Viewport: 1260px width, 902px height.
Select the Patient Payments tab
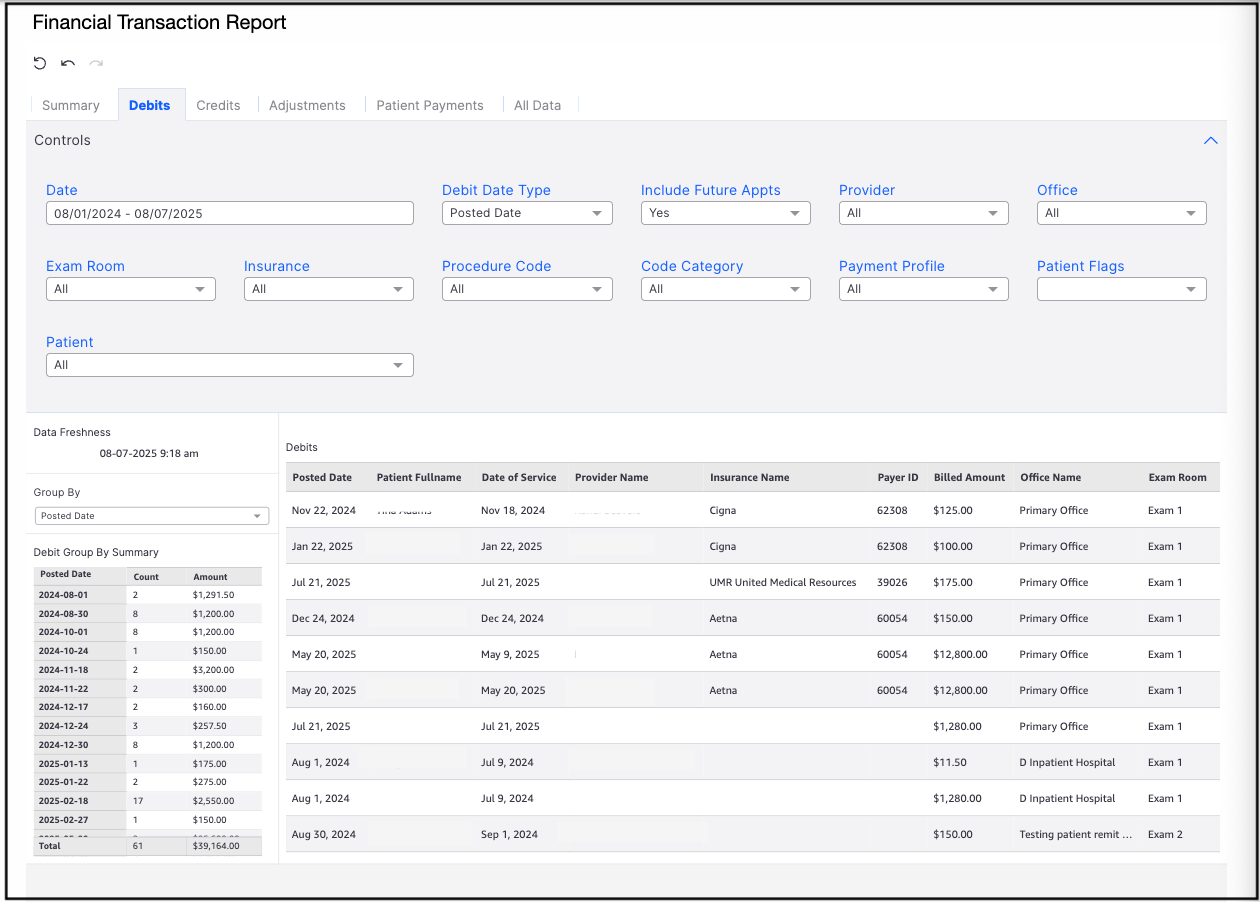point(430,105)
